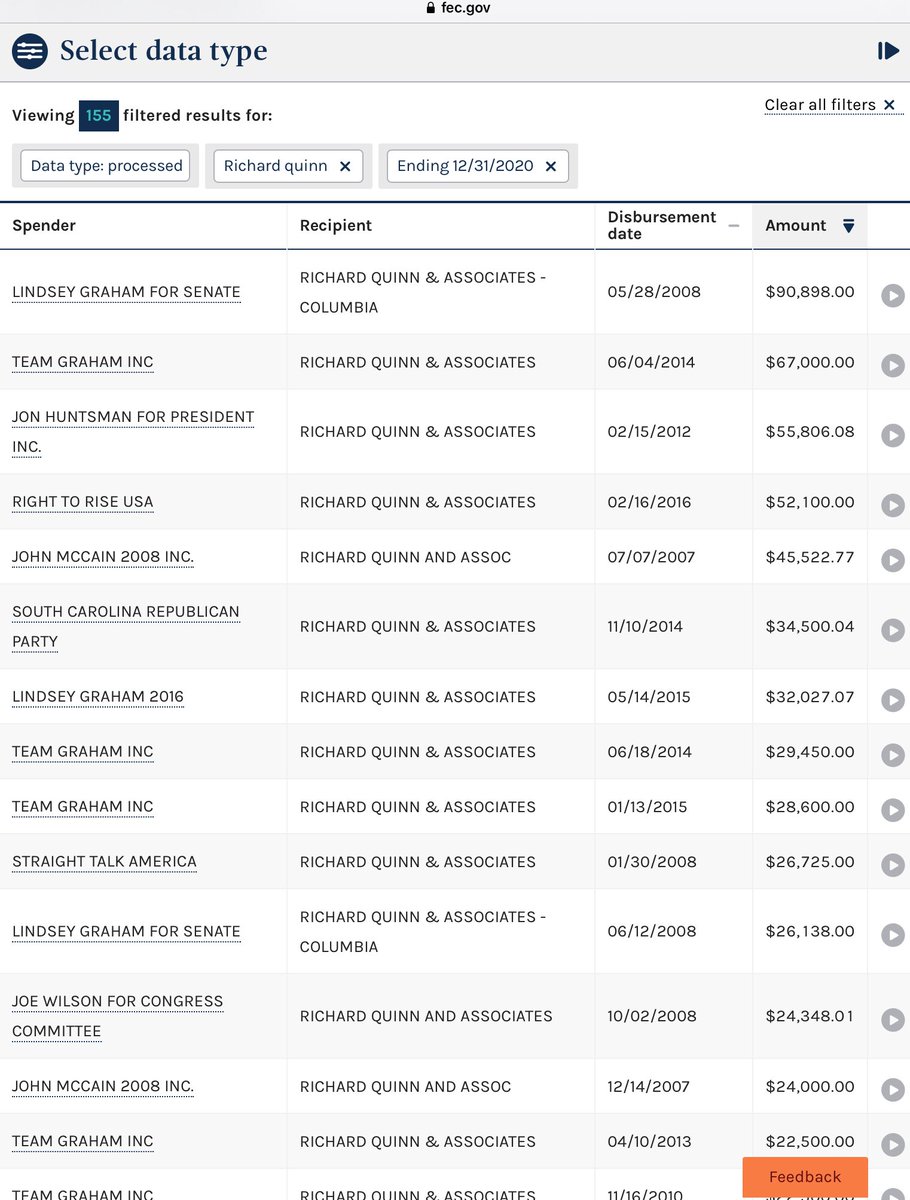Expand details for the $22,500.00 row
Image resolution: width=910 pixels, height=1200 pixels.
(x=892, y=1145)
